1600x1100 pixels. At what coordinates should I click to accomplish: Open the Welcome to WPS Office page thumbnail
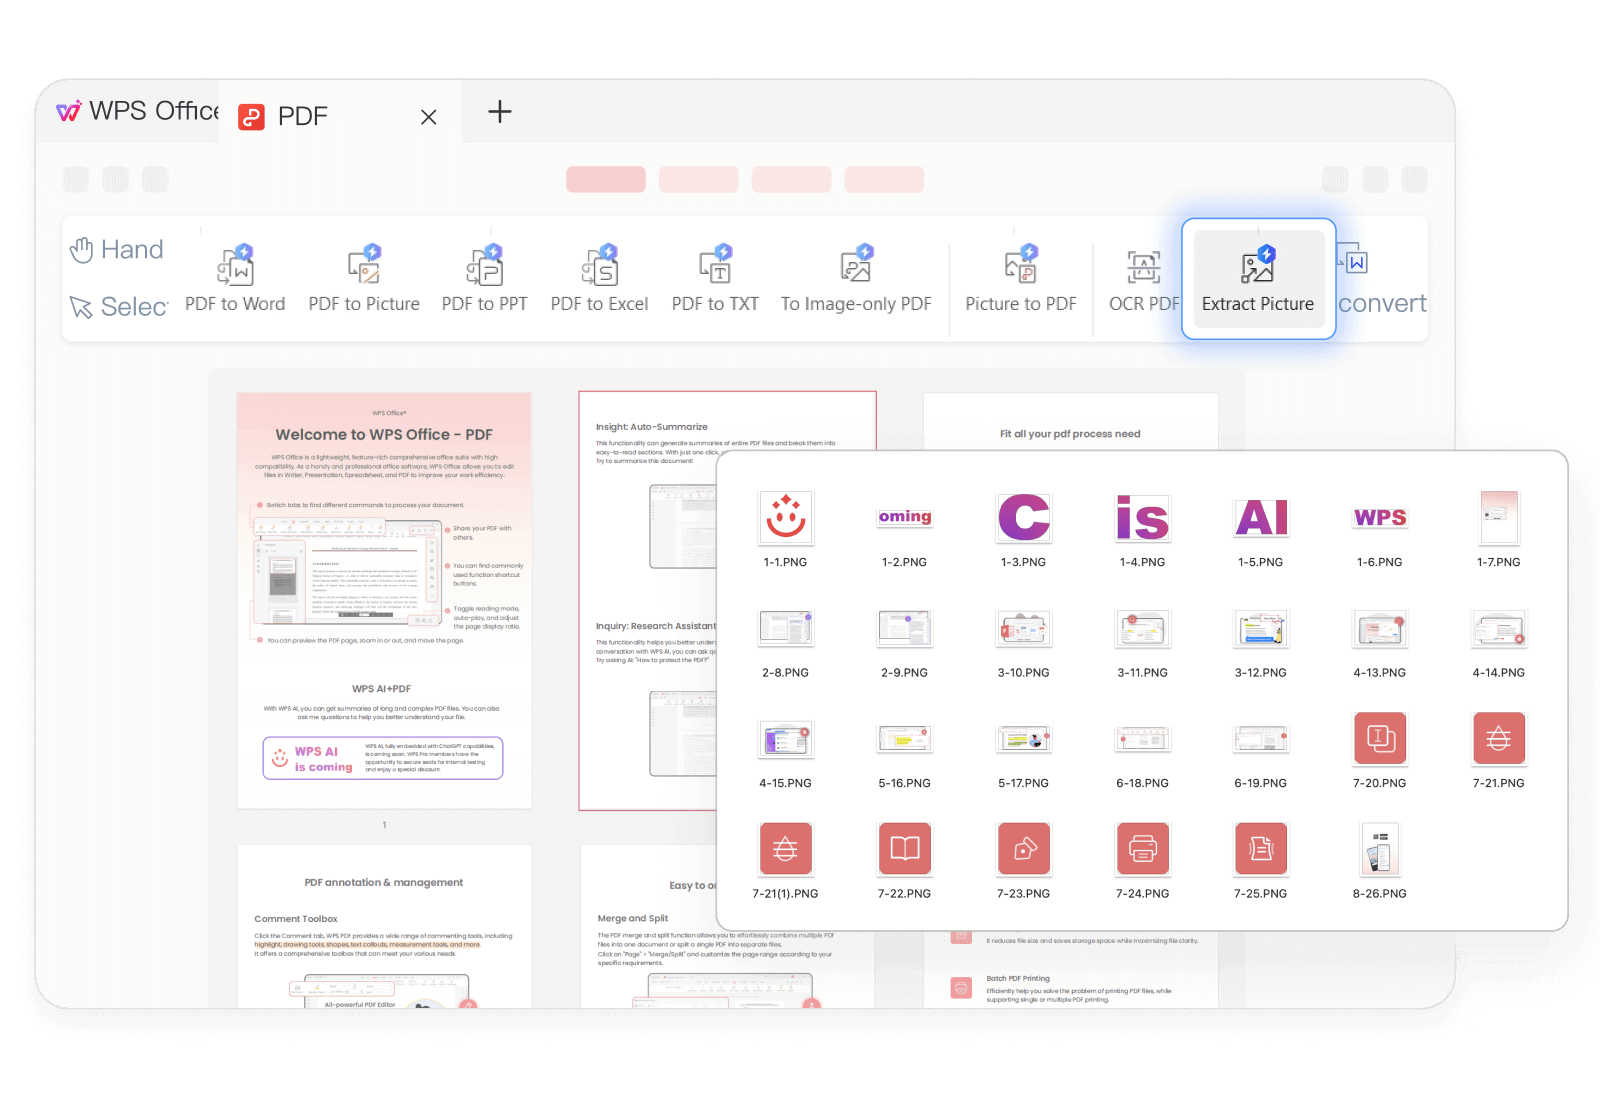(384, 600)
